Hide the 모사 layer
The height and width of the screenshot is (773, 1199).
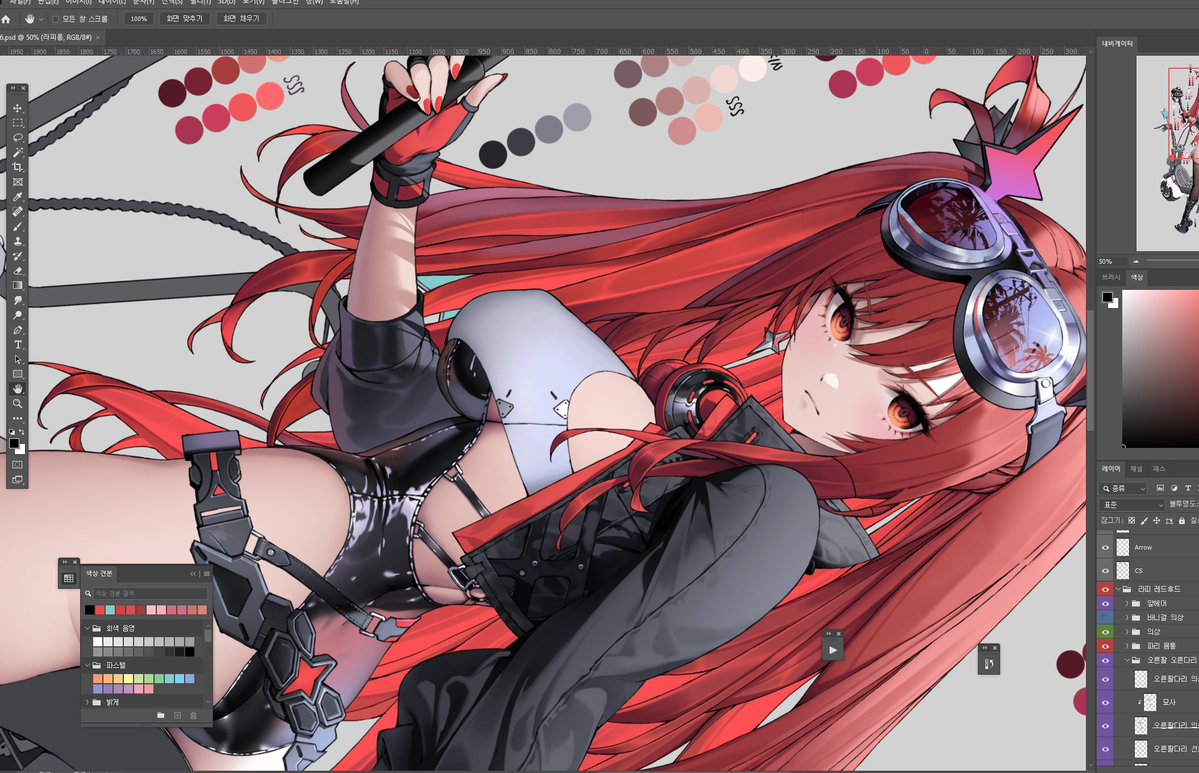[1105, 702]
